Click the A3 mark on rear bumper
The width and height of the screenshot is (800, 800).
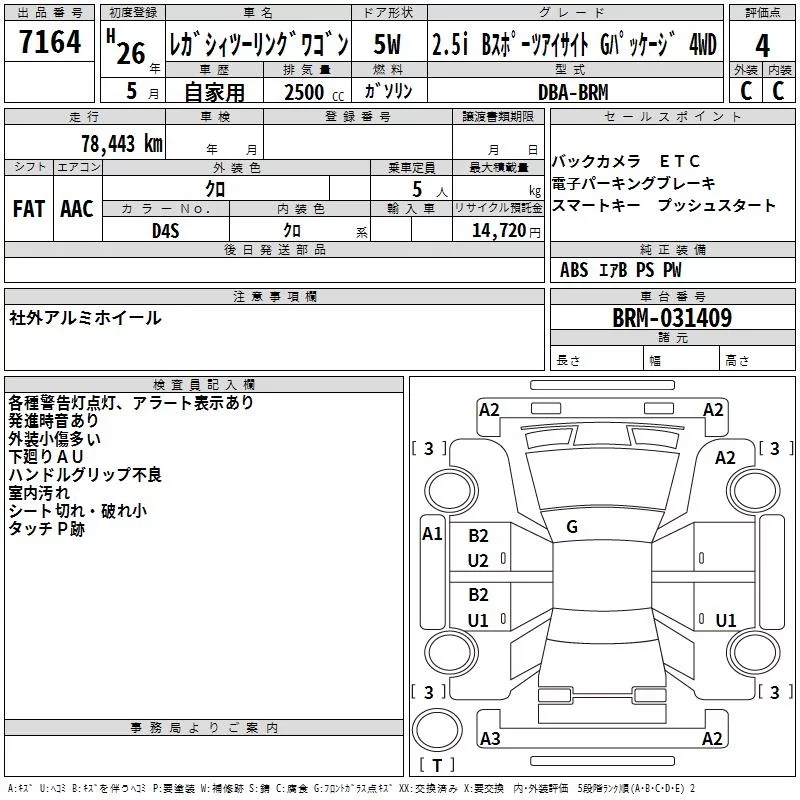coord(490,738)
